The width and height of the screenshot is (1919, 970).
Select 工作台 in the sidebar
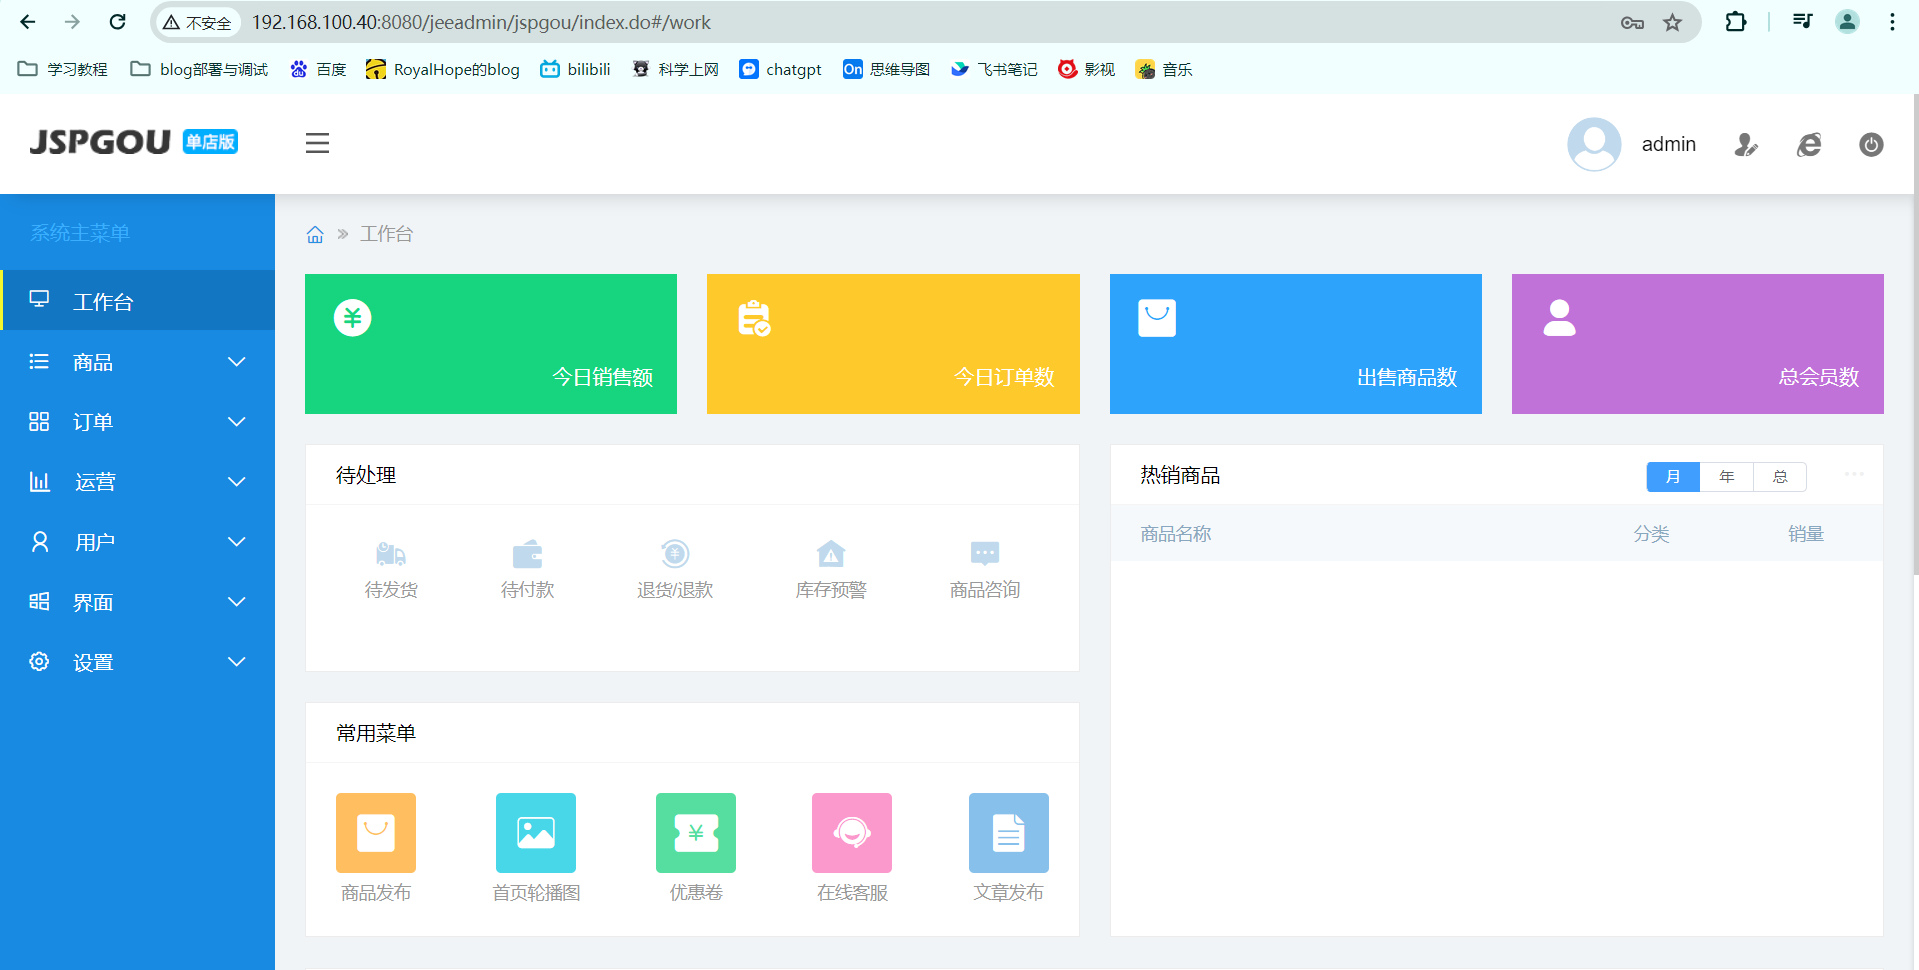pyautogui.click(x=137, y=302)
